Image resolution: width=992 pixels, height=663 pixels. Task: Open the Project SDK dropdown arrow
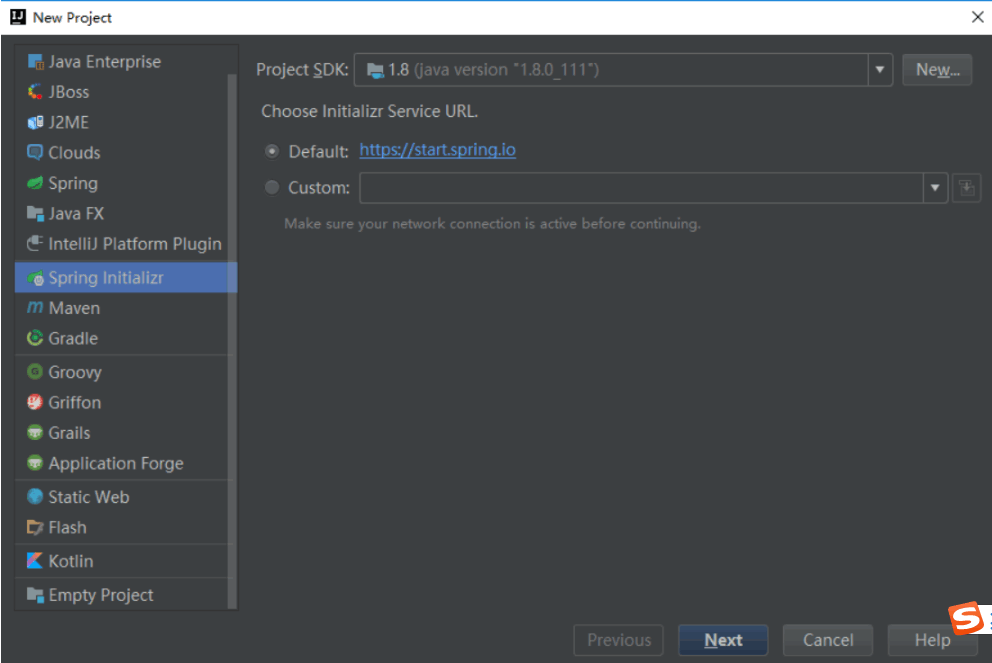click(879, 70)
